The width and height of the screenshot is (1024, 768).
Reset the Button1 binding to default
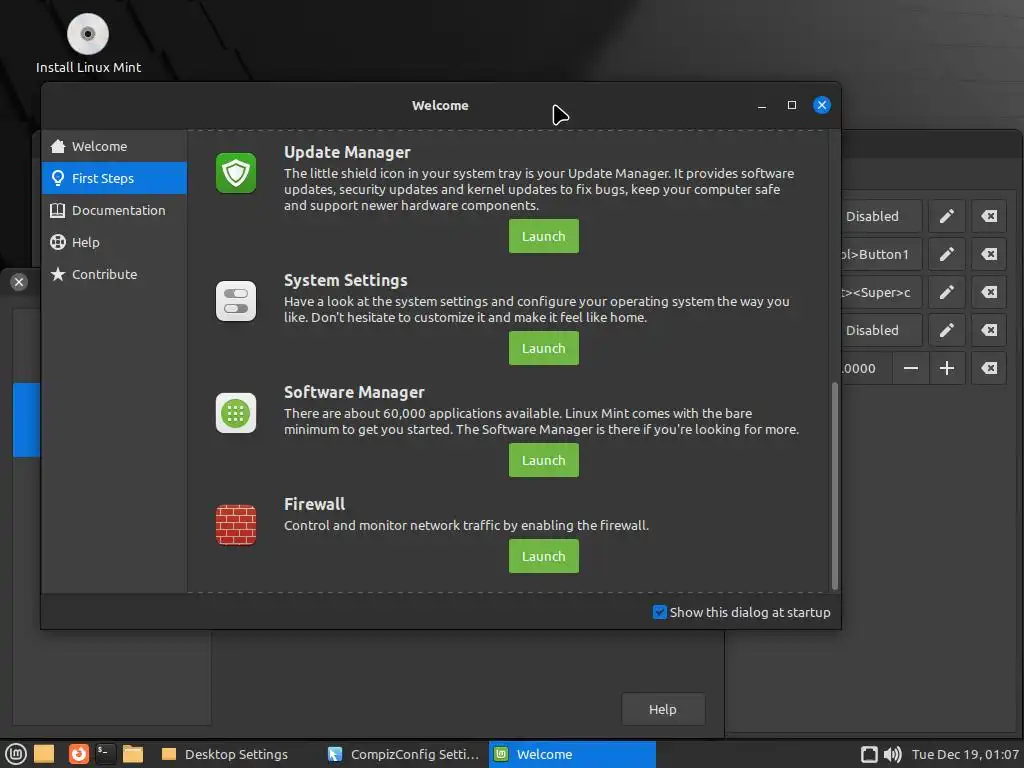click(989, 254)
